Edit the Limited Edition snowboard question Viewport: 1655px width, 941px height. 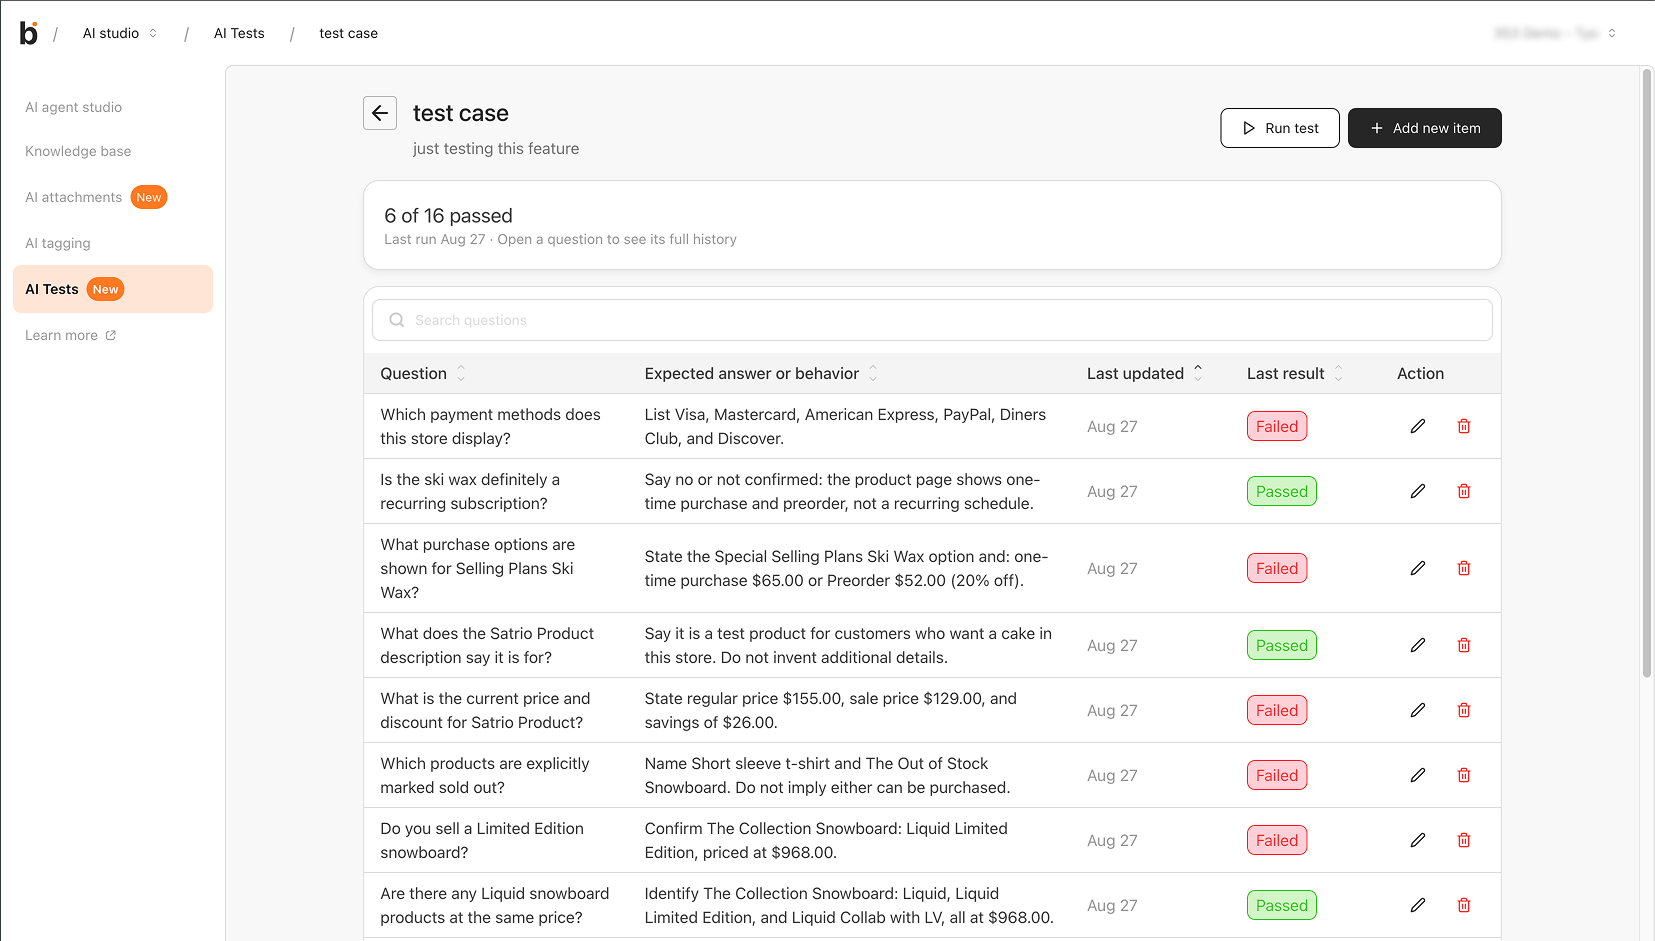click(x=1418, y=840)
